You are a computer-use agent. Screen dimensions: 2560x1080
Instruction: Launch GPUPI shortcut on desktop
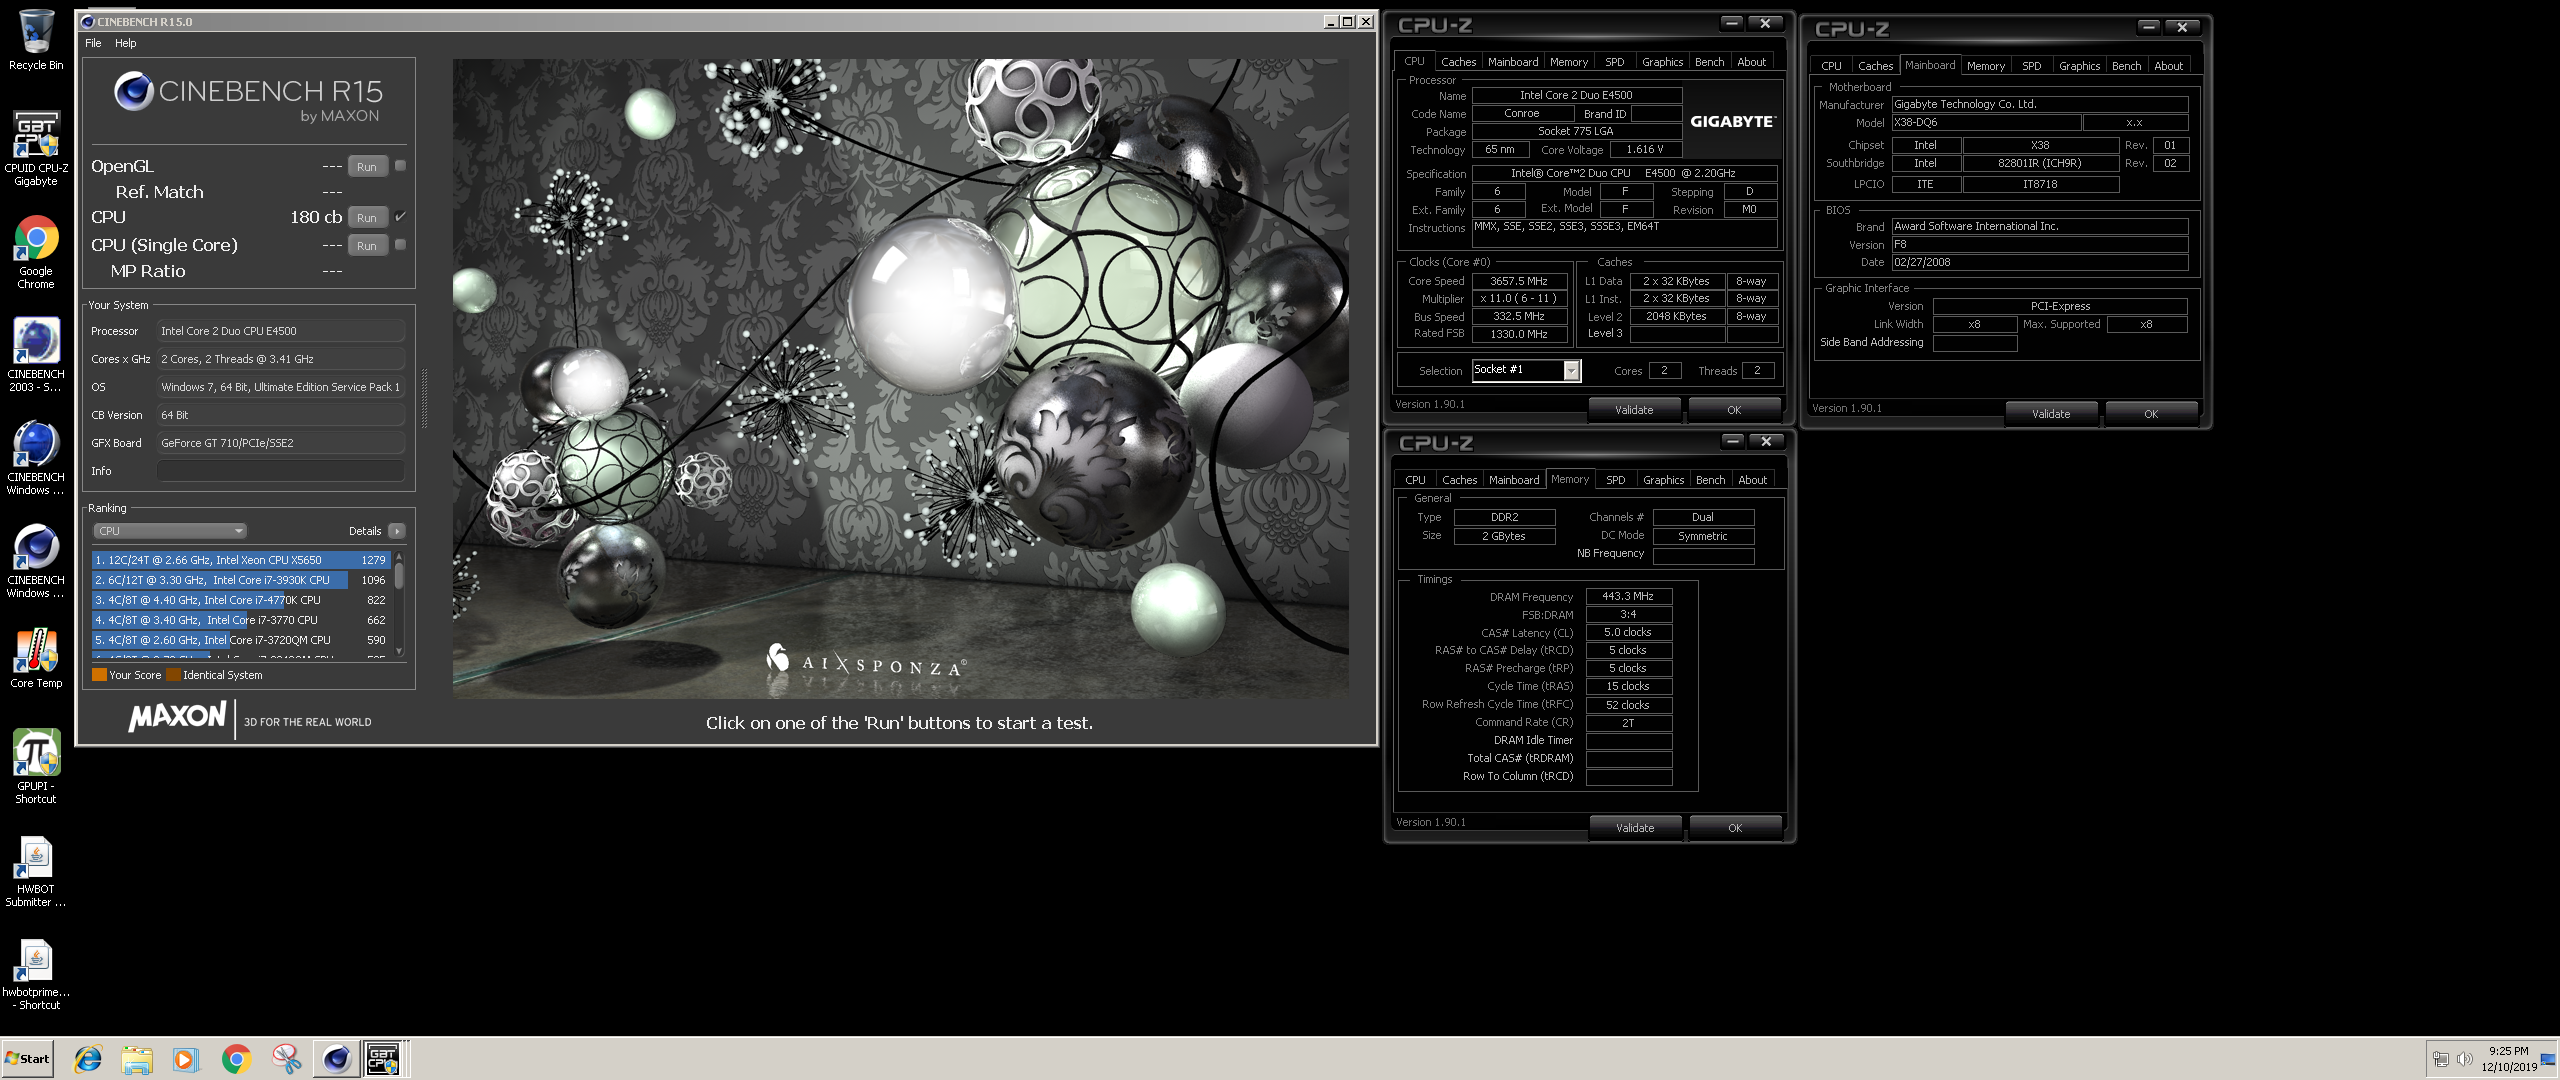click(36, 765)
